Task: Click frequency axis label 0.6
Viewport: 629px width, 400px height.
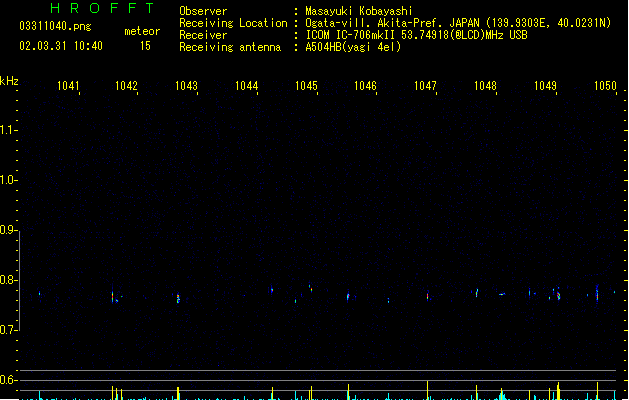Action: click(8, 380)
